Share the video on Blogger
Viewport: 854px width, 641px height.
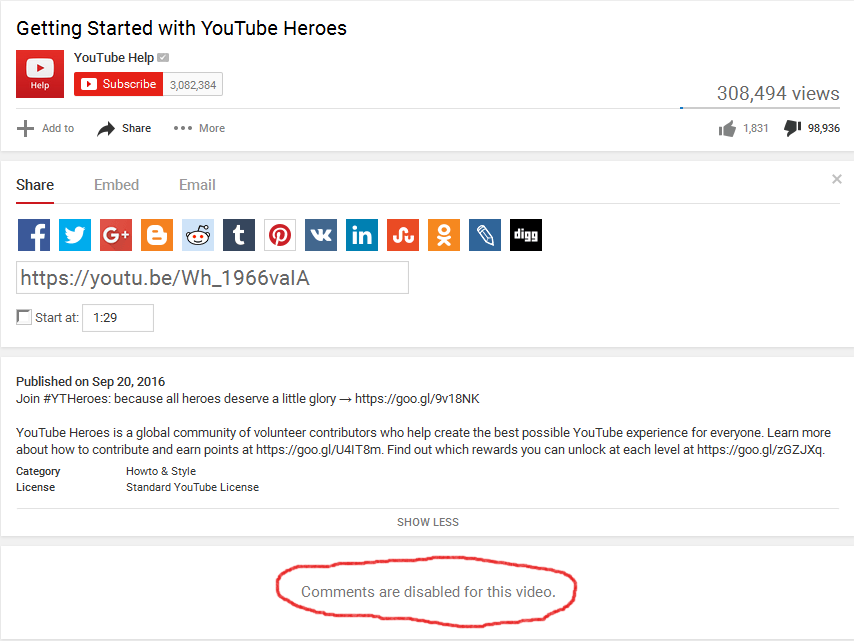157,235
